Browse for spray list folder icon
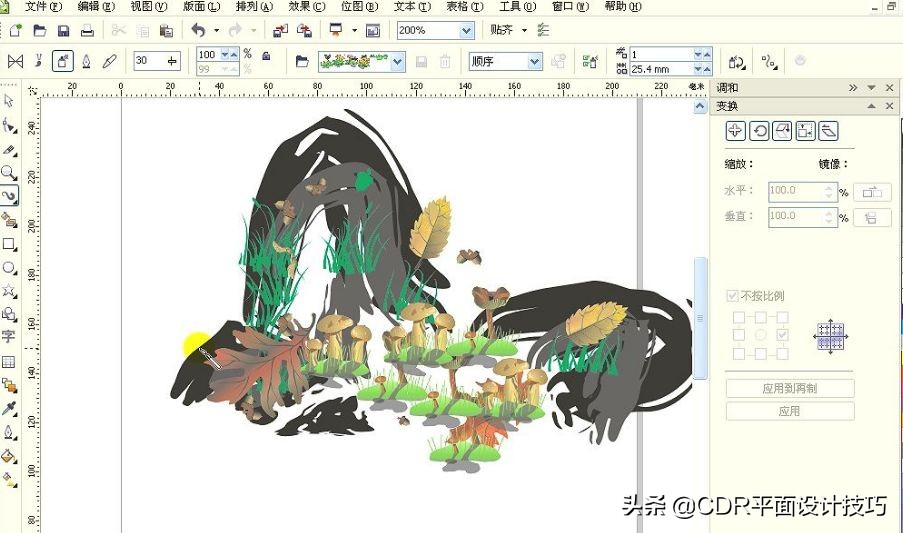This screenshot has height=533, width=903. click(302, 61)
